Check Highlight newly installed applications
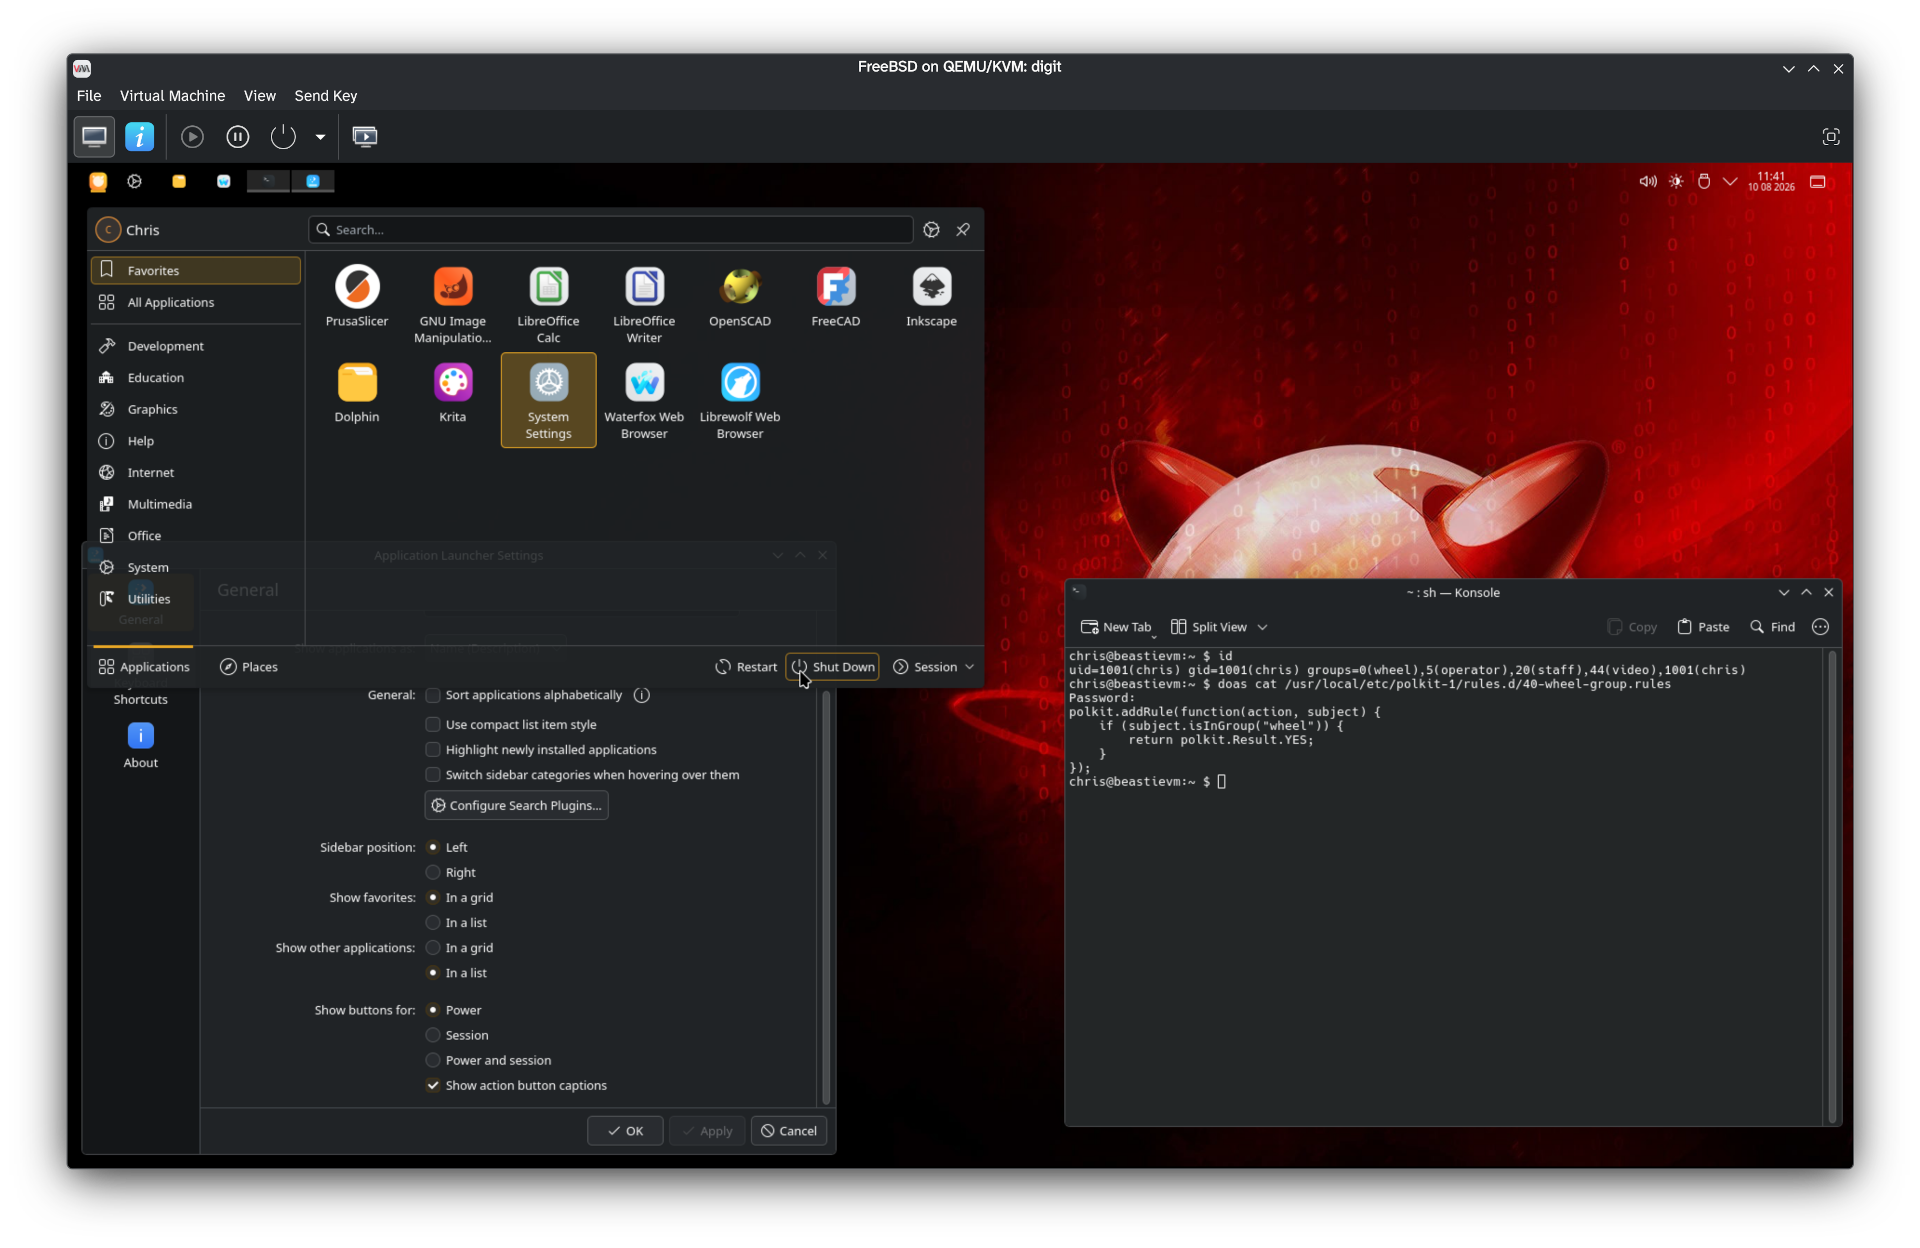Image resolution: width=1920 pixels, height=1248 pixels. tap(433, 749)
